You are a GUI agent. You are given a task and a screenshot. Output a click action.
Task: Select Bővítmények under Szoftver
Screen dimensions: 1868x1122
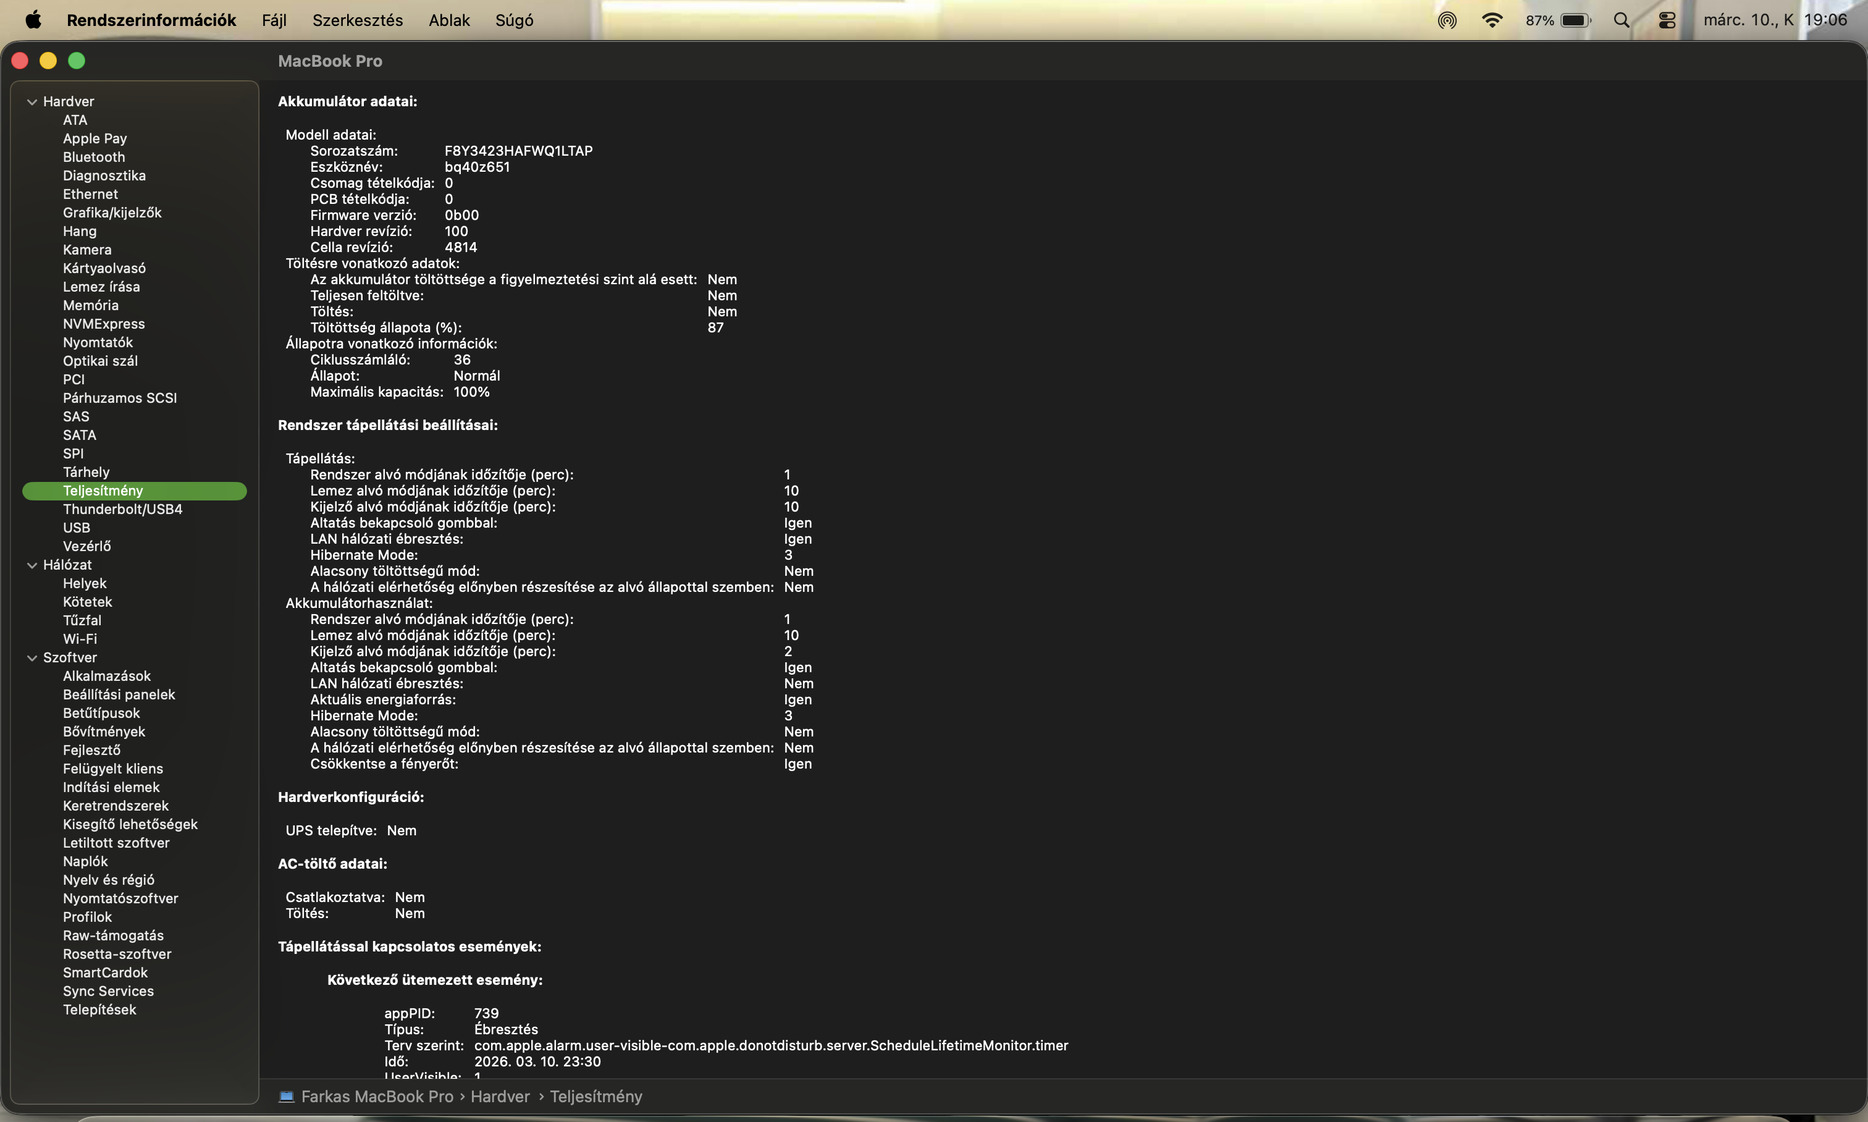(x=104, y=732)
